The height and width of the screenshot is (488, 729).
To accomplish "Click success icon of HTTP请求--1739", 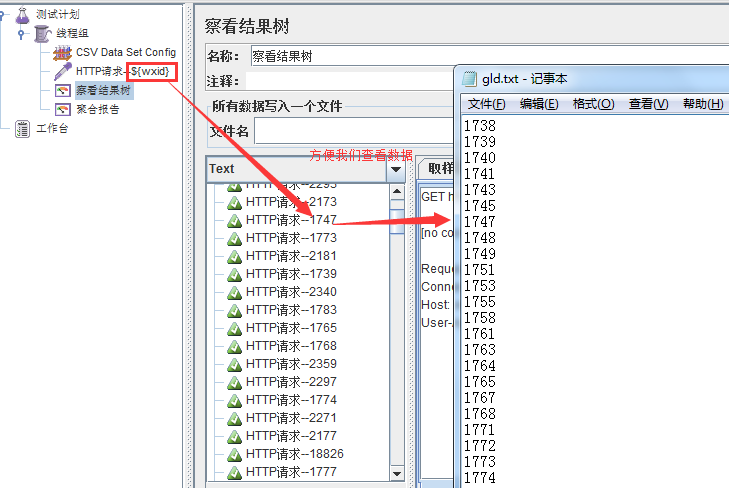I will click(x=234, y=275).
